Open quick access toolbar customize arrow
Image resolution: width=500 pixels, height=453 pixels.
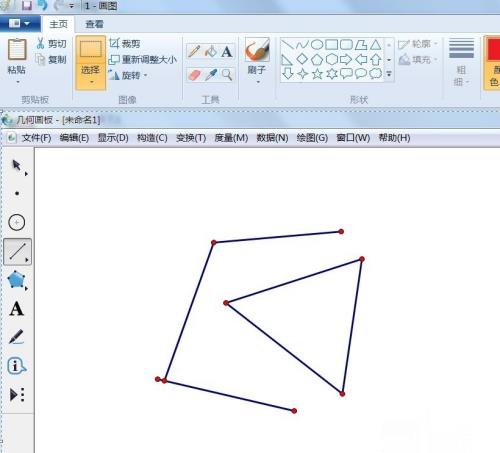pyautogui.click(x=71, y=6)
